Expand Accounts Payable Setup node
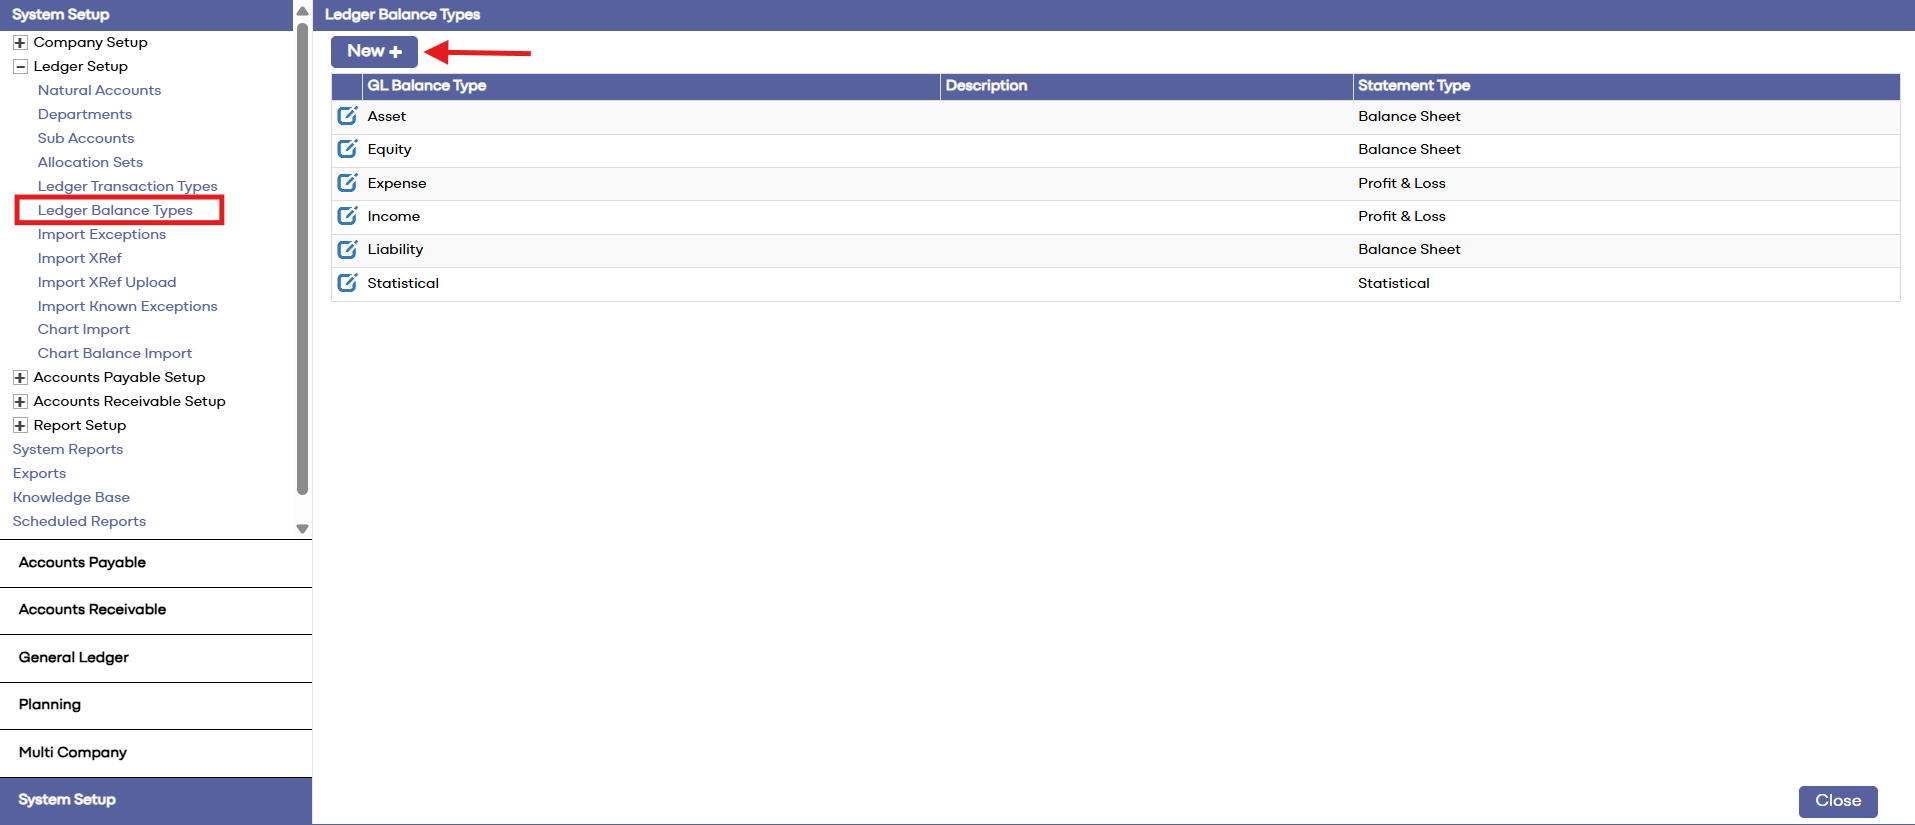Viewport: 1915px width, 825px height. 20,377
